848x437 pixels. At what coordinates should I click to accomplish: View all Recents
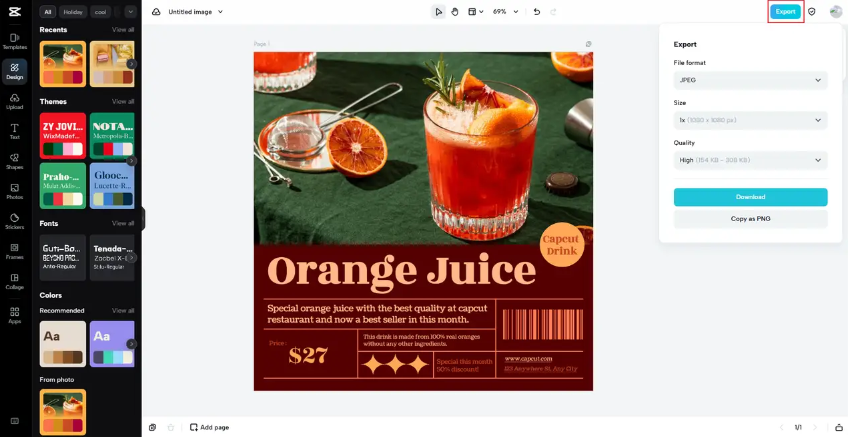point(123,30)
